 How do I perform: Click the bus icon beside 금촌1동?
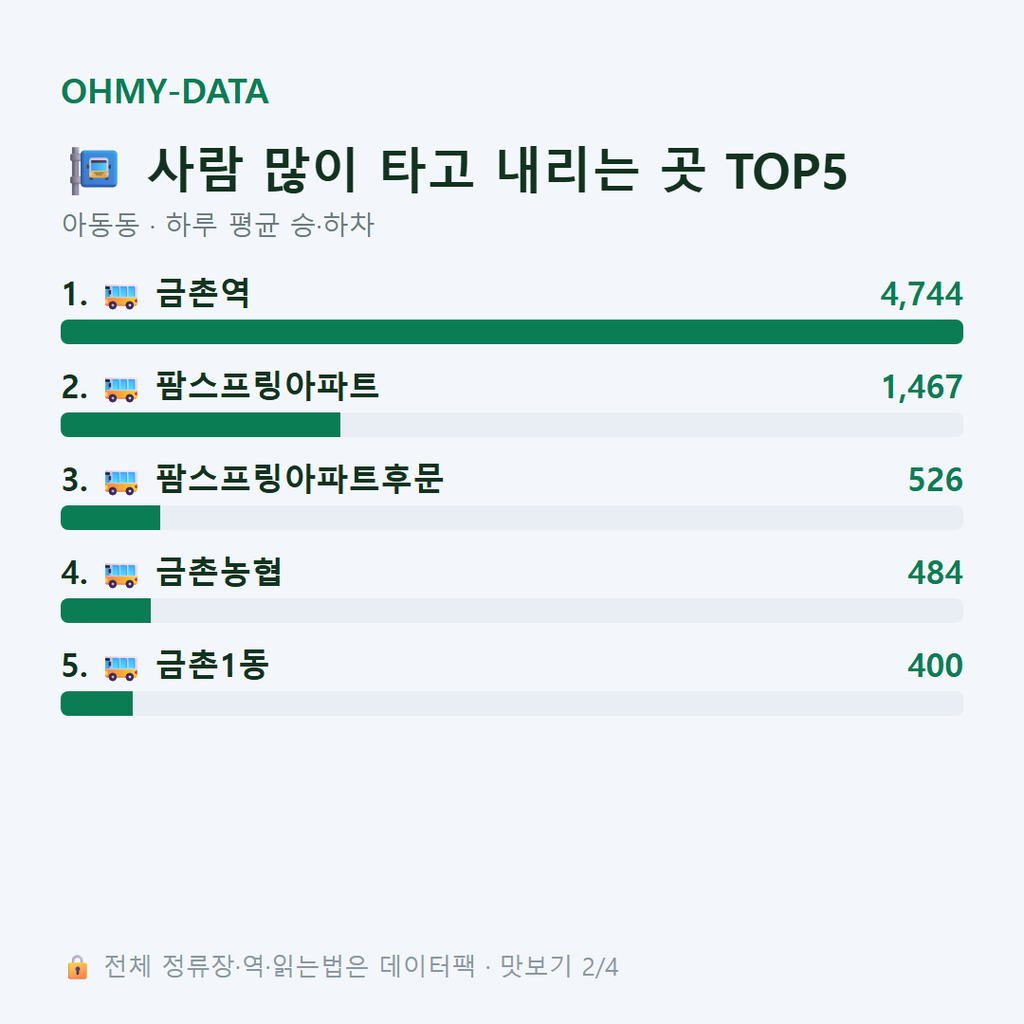pos(121,667)
